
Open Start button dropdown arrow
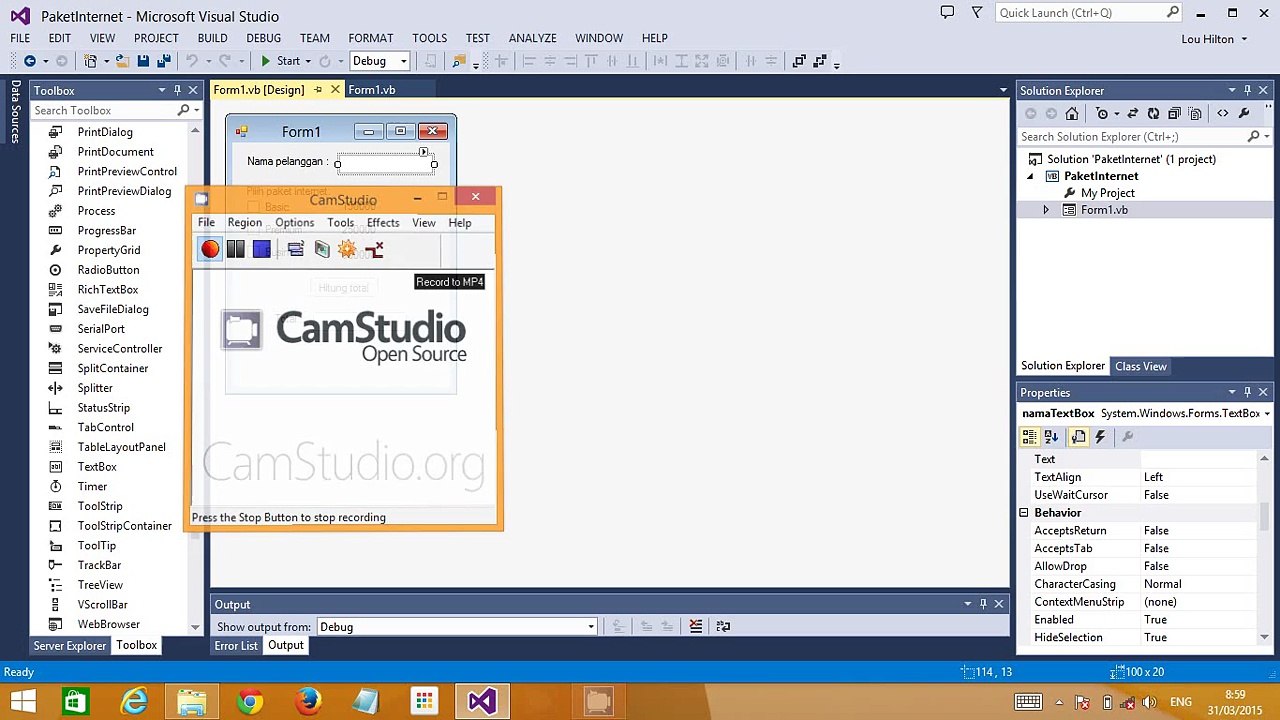[x=307, y=61]
